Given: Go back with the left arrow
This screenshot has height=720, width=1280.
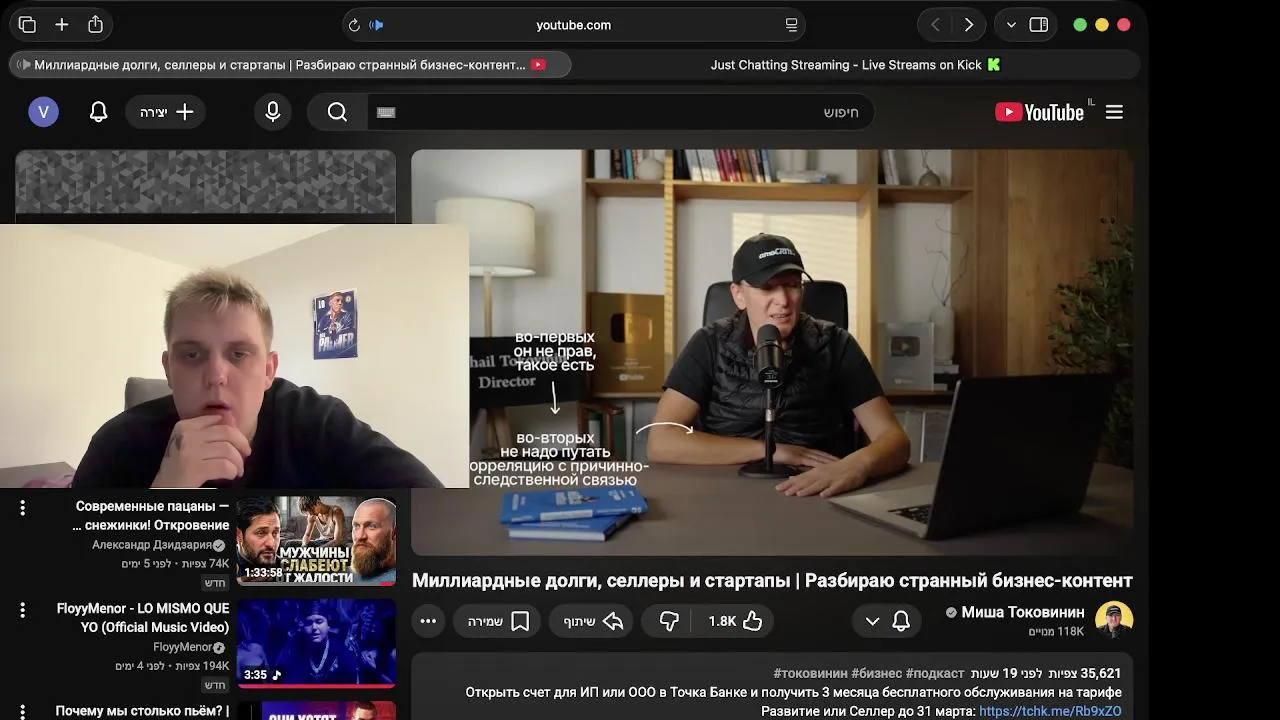Looking at the screenshot, I should click(x=935, y=25).
